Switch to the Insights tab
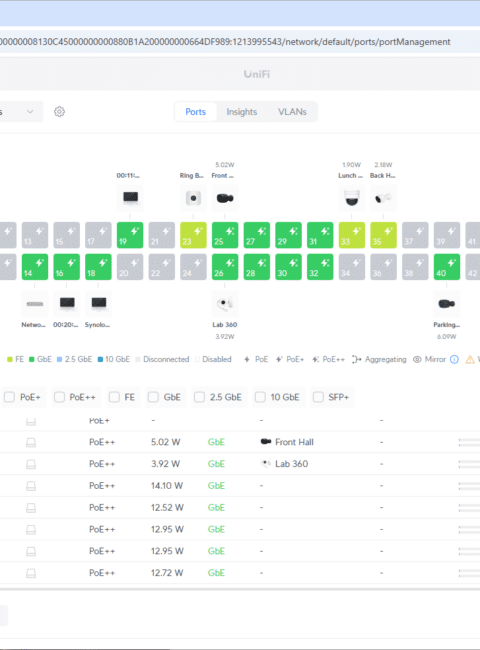This screenshot has height=650, width=480. (x=242, y=112)
